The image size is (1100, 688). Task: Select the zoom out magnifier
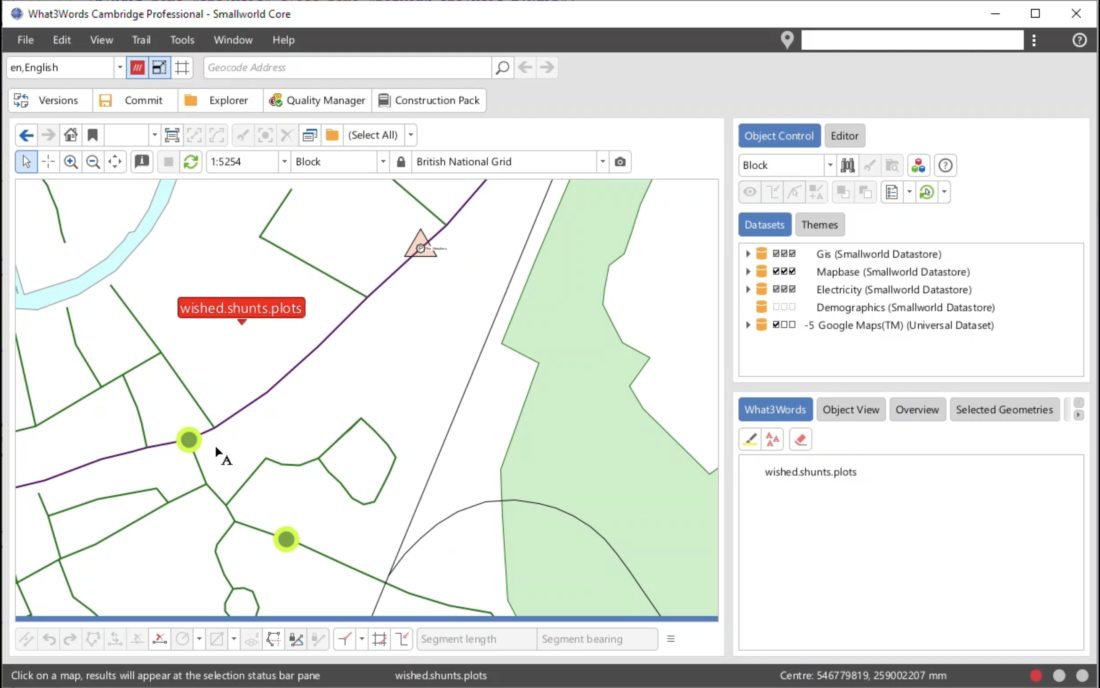93,161
